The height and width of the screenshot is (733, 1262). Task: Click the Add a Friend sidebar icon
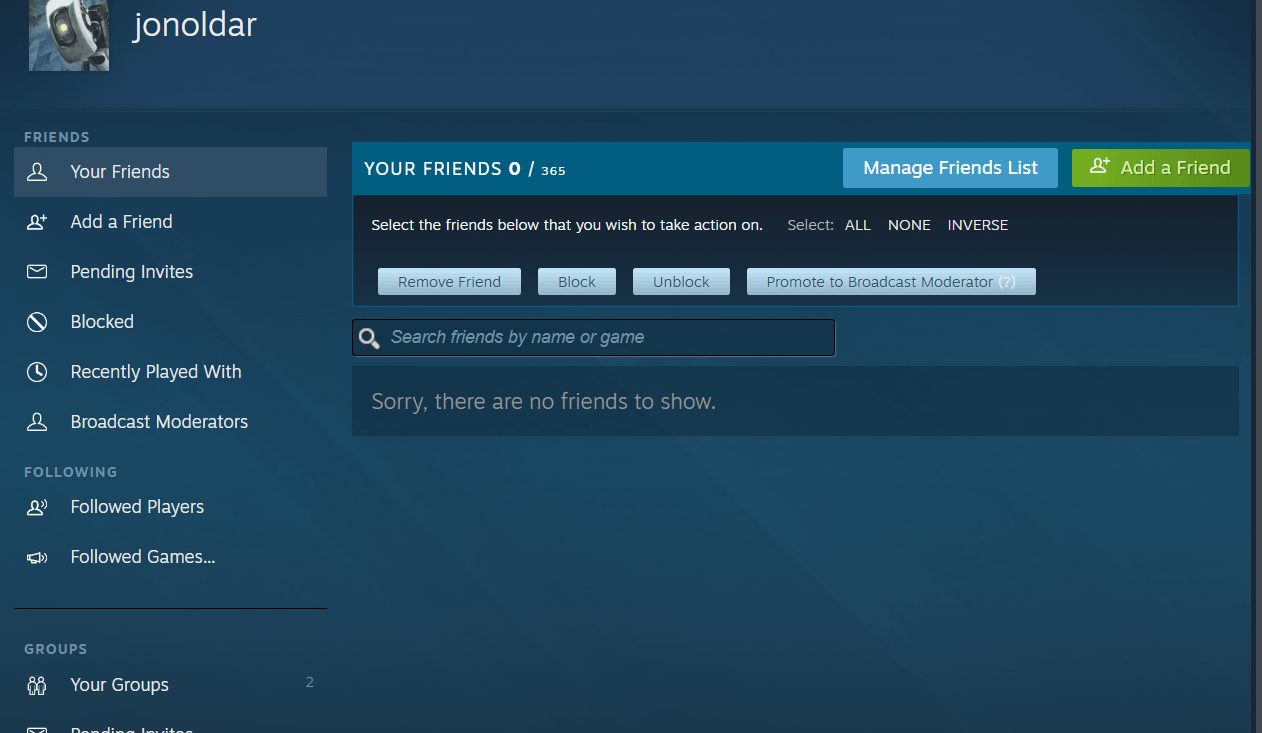[x=37, y=222]
